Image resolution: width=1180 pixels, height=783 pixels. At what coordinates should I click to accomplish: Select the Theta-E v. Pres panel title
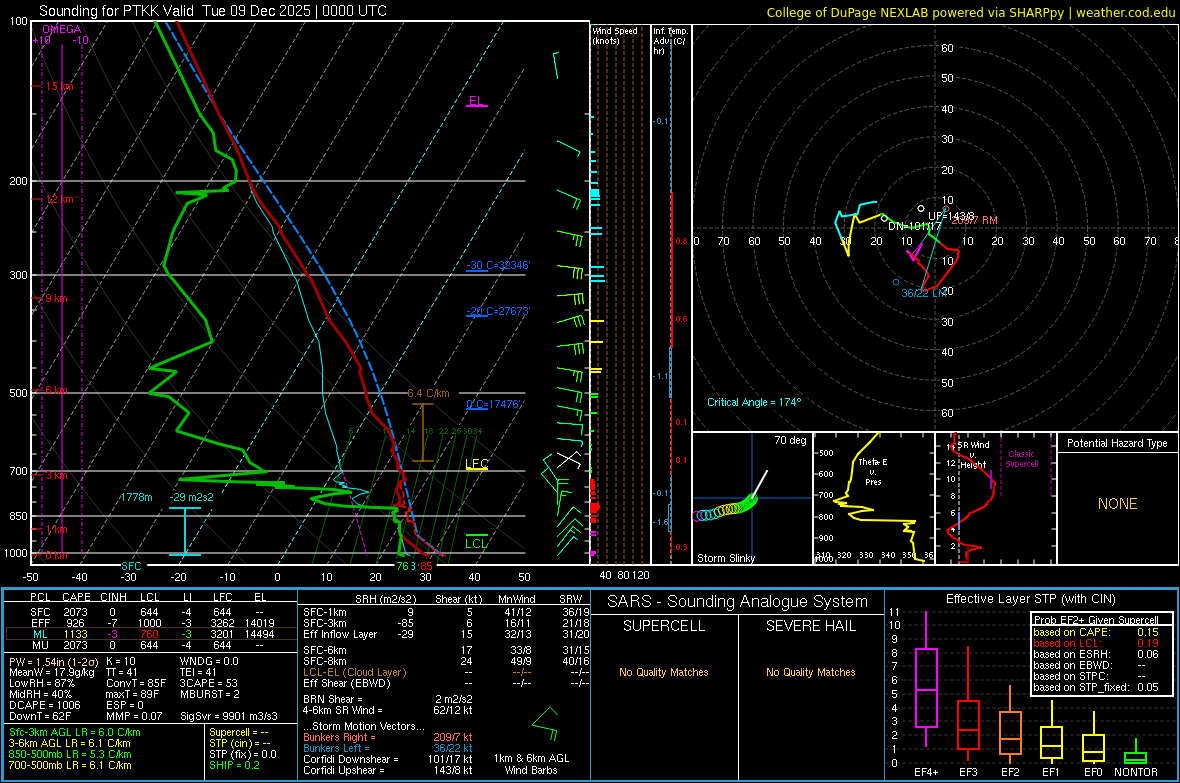pos(873,471)
